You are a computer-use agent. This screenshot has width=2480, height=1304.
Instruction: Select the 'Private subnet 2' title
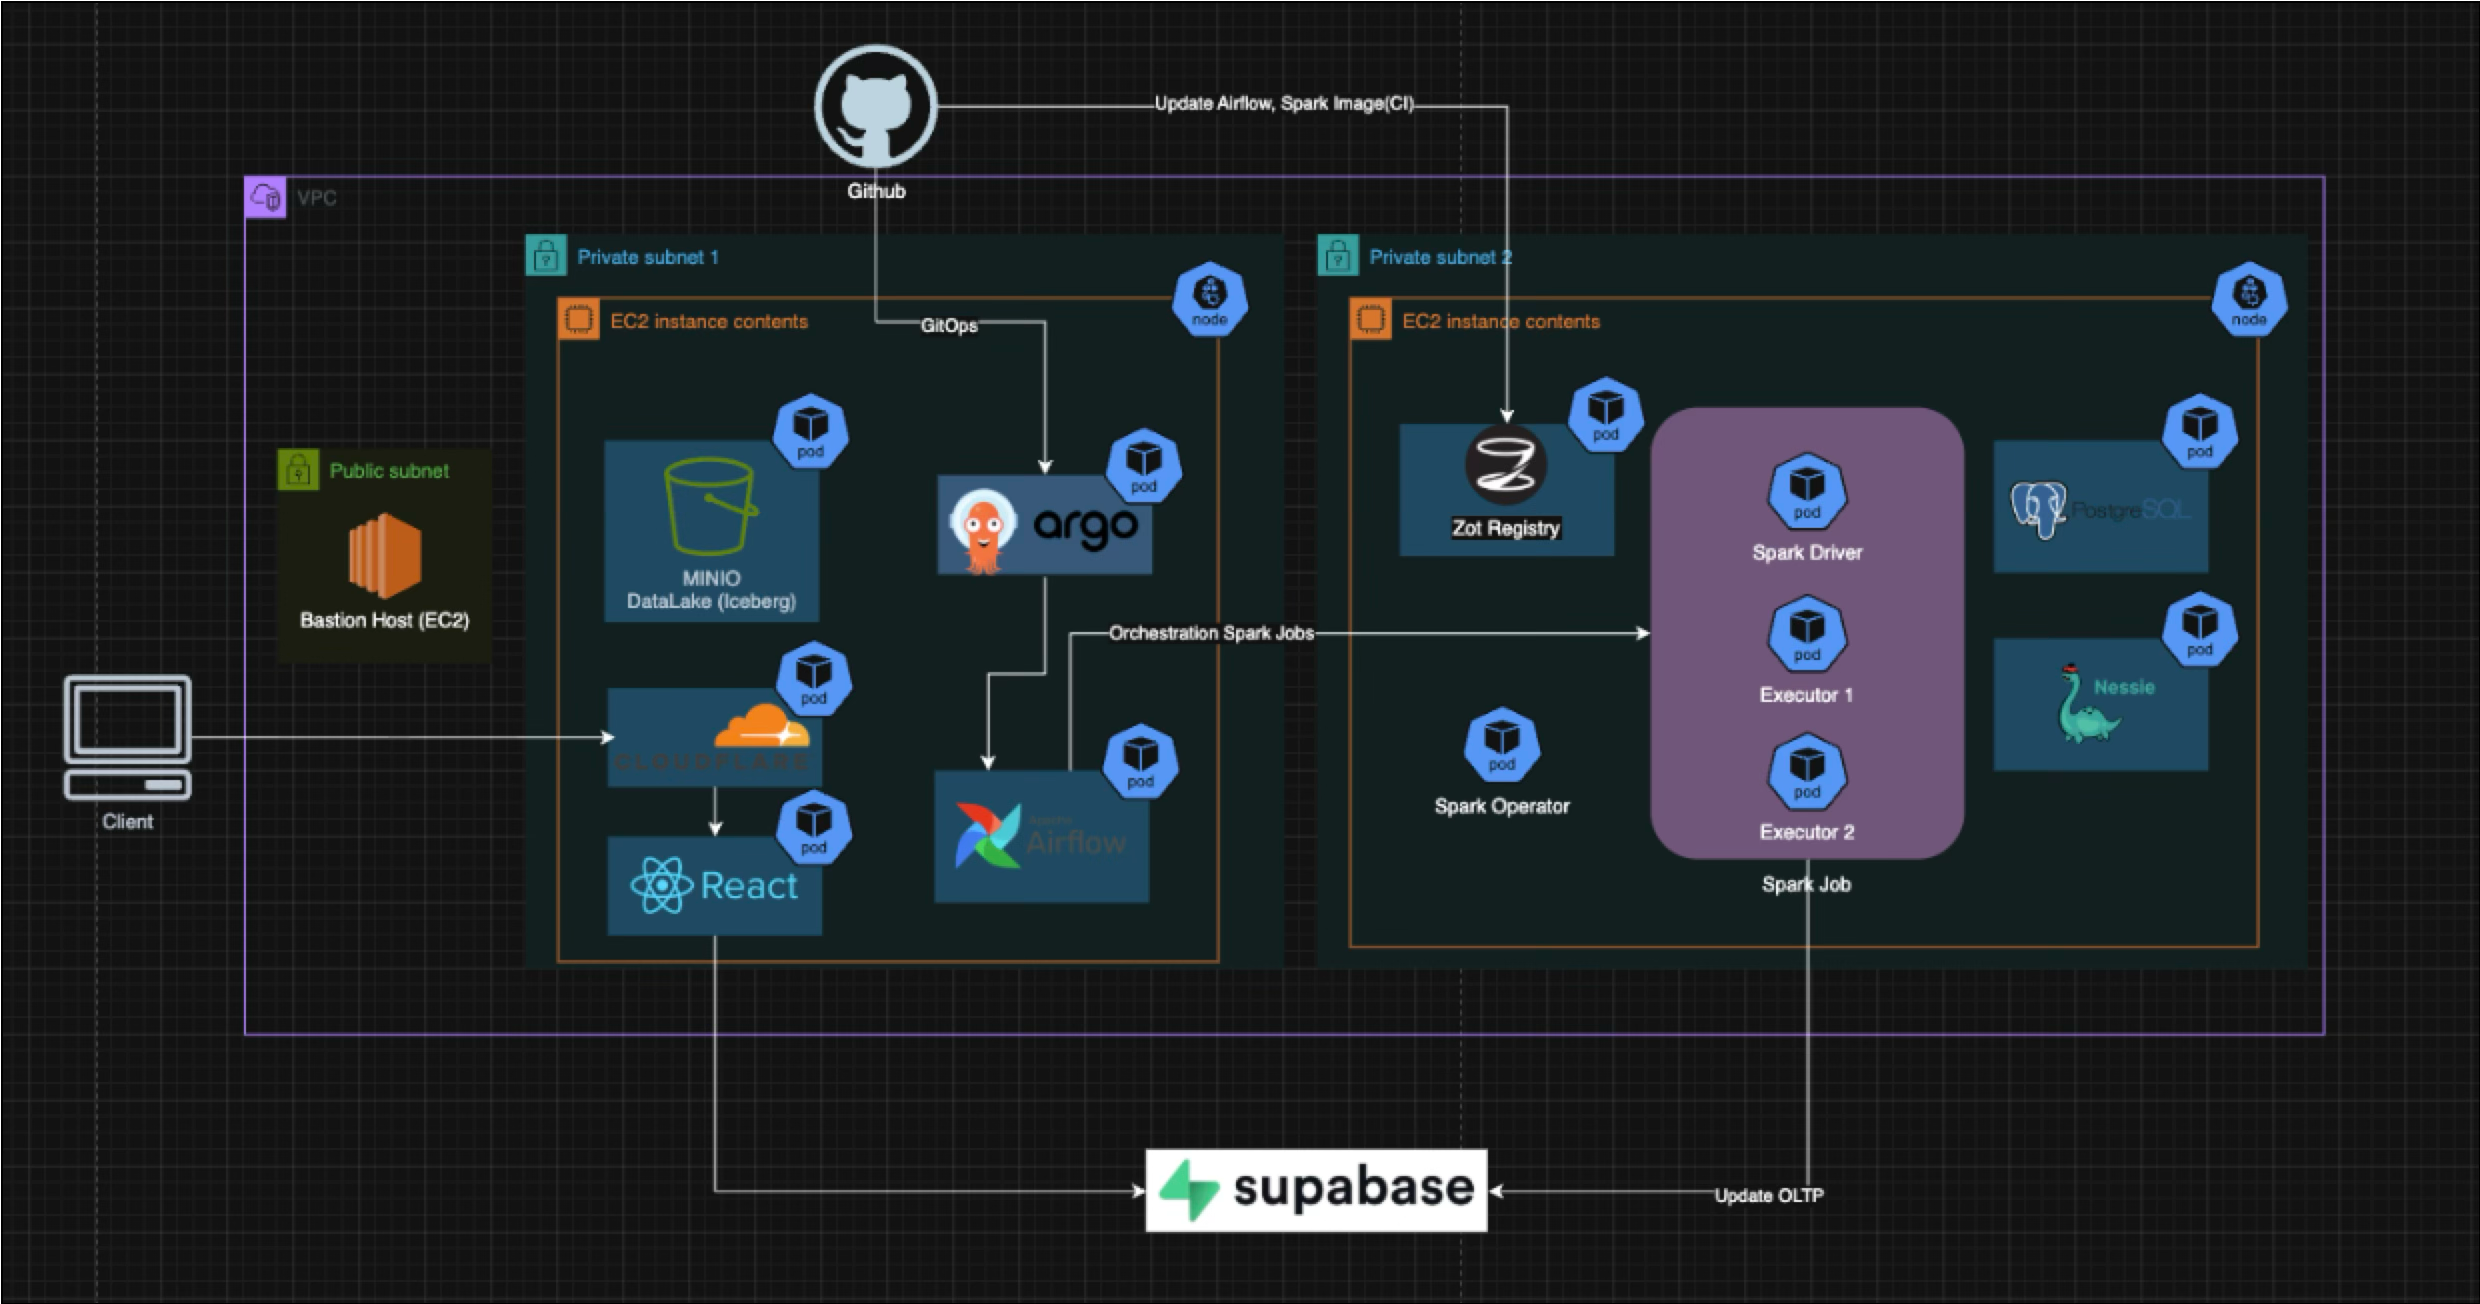pos(1440,257)
